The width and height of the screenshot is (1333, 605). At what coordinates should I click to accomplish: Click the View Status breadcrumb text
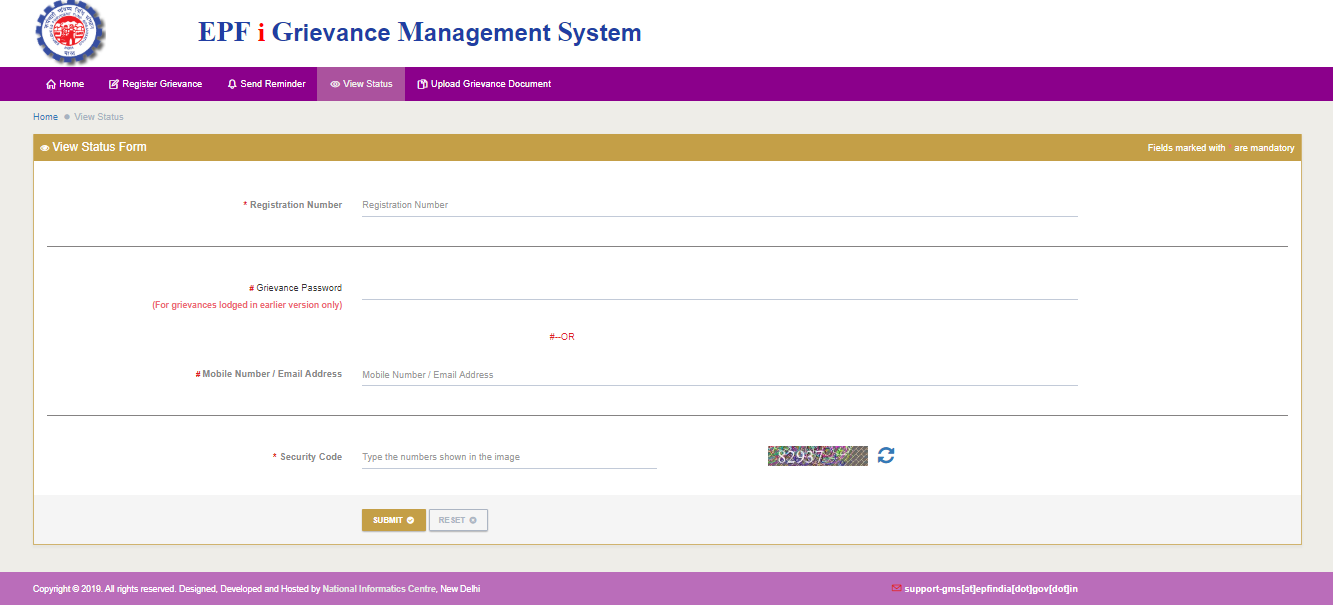[99, 117]
